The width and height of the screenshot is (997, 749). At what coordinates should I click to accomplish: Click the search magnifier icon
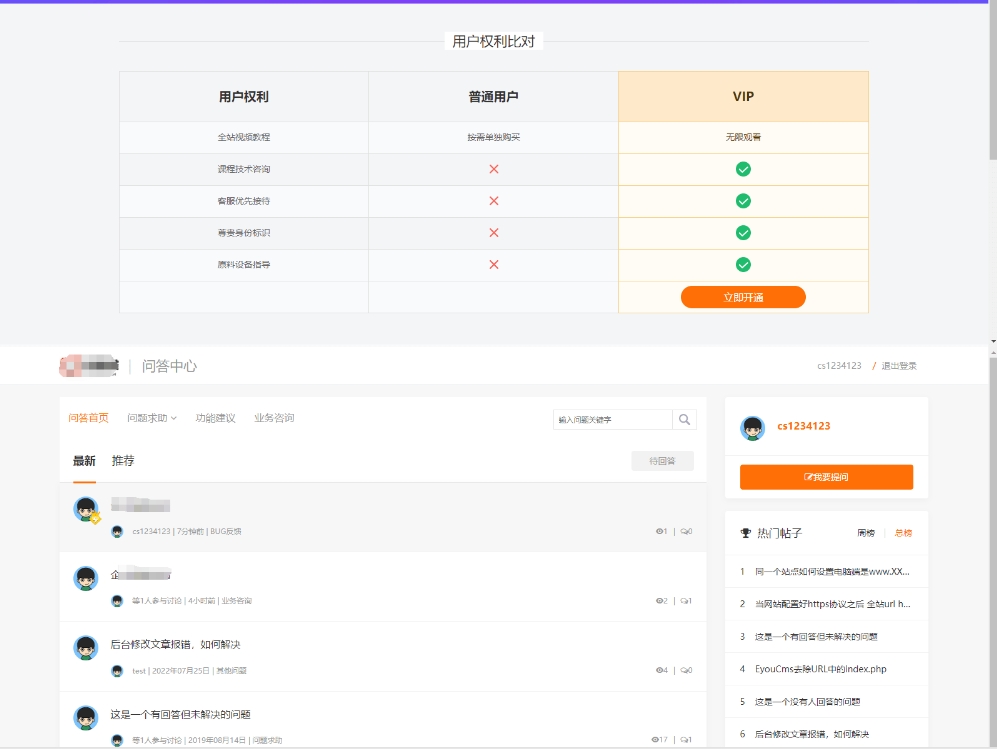tap(684, 419)
